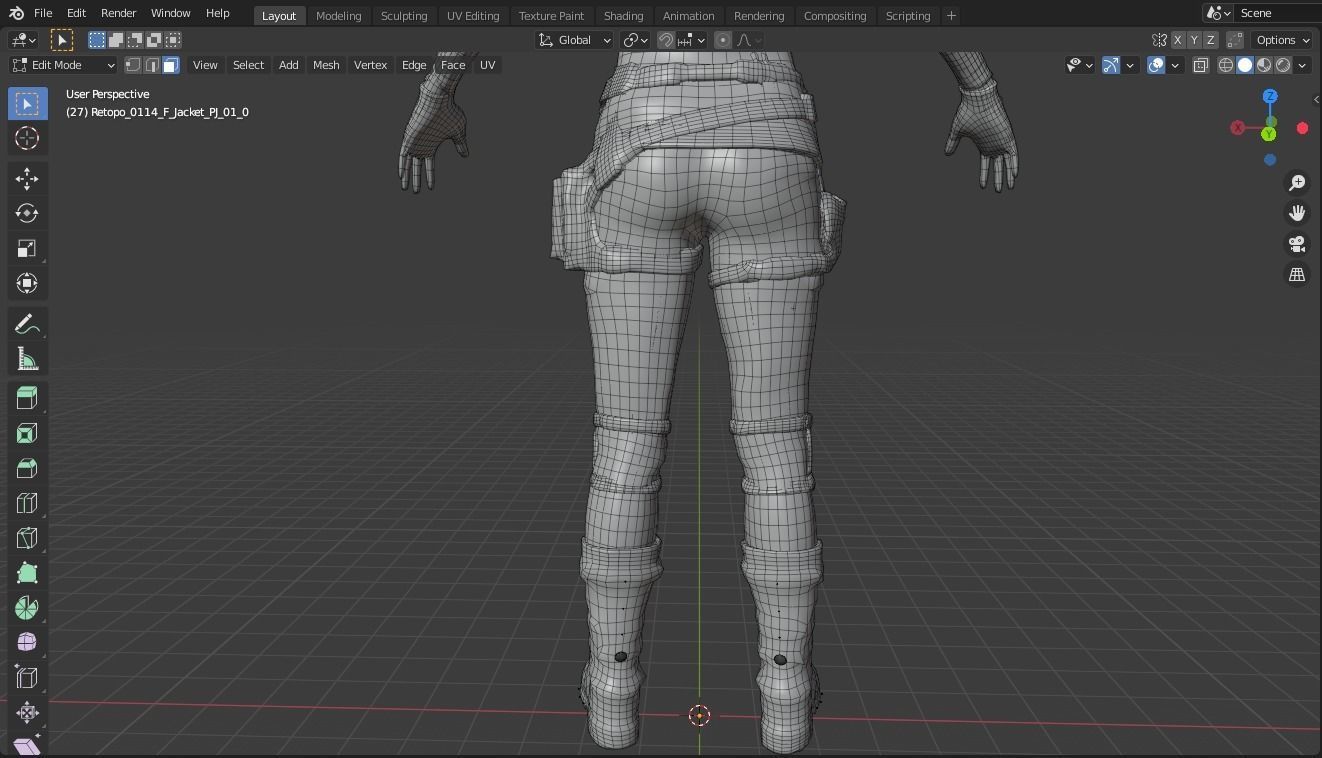
Task: Open the Mesh menu
Action: [x=326, y=65]
